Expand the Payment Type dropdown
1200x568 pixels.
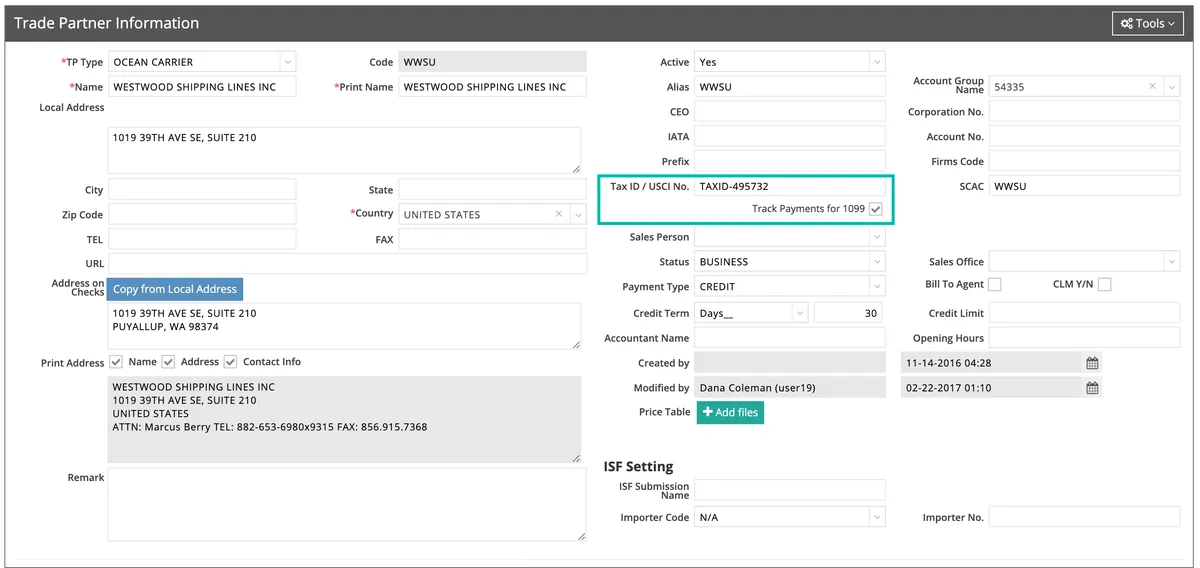[x=877, y=287]
